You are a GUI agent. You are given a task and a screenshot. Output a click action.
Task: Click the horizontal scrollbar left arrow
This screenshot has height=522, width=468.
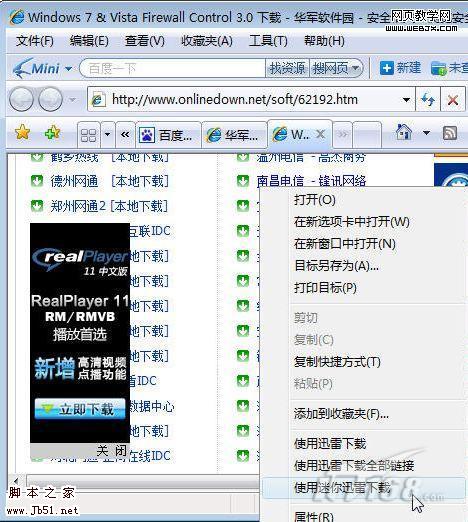pos(15,481)
